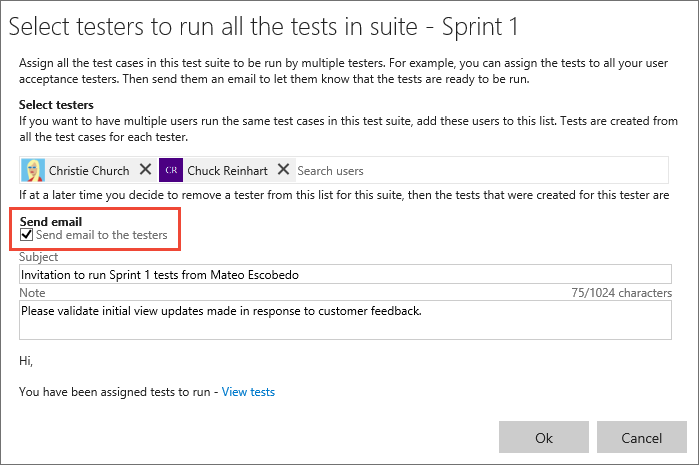
Task: Click the 'Send email' section heading
Action: pos(51,221)
